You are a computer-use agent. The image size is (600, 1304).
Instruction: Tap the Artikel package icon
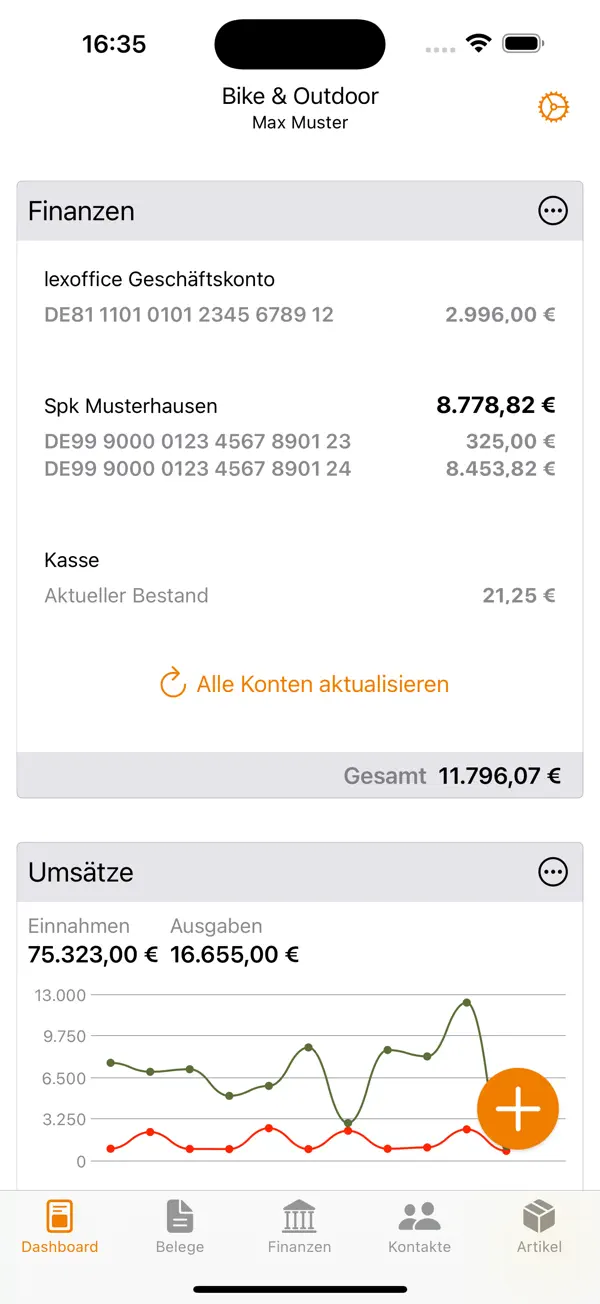point(539,1215)
